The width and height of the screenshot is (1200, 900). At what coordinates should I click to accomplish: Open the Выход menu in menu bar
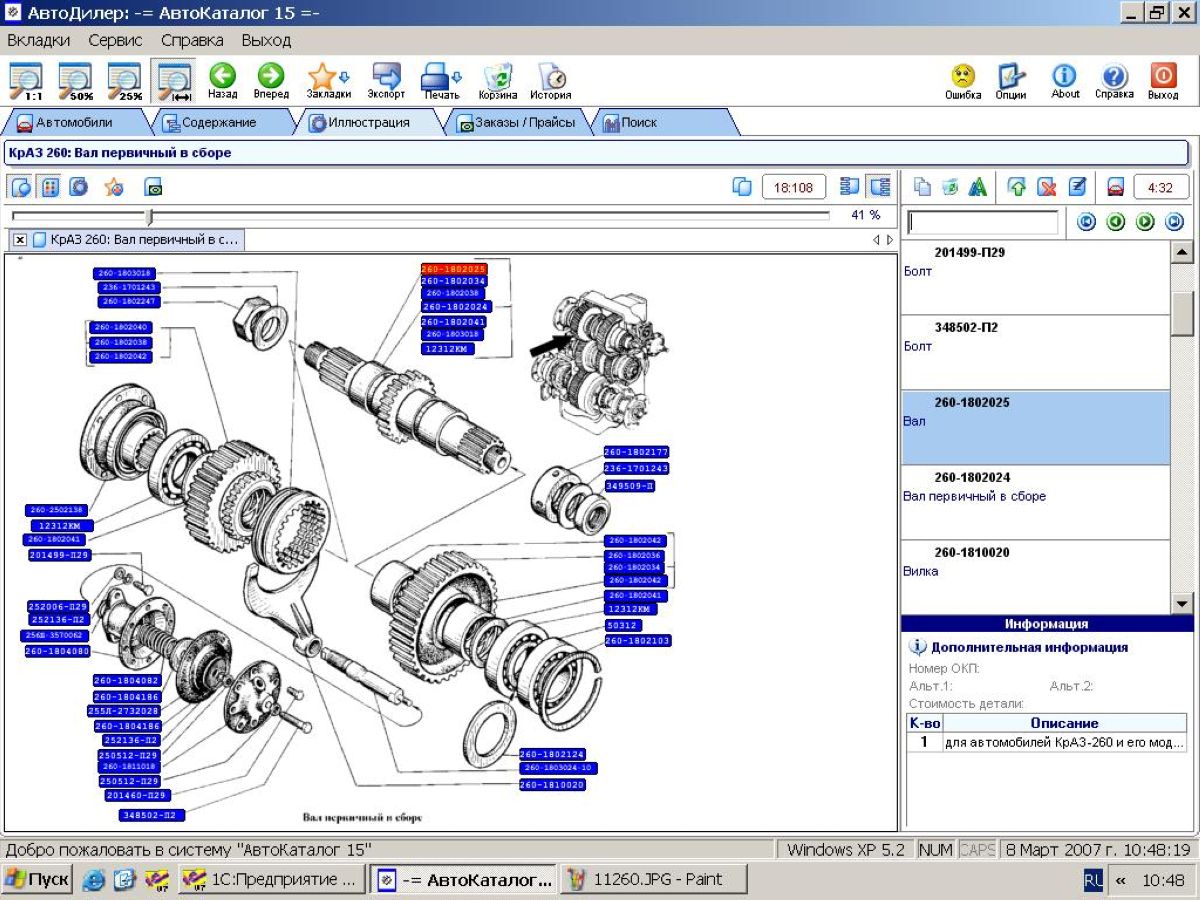(266, 41)
